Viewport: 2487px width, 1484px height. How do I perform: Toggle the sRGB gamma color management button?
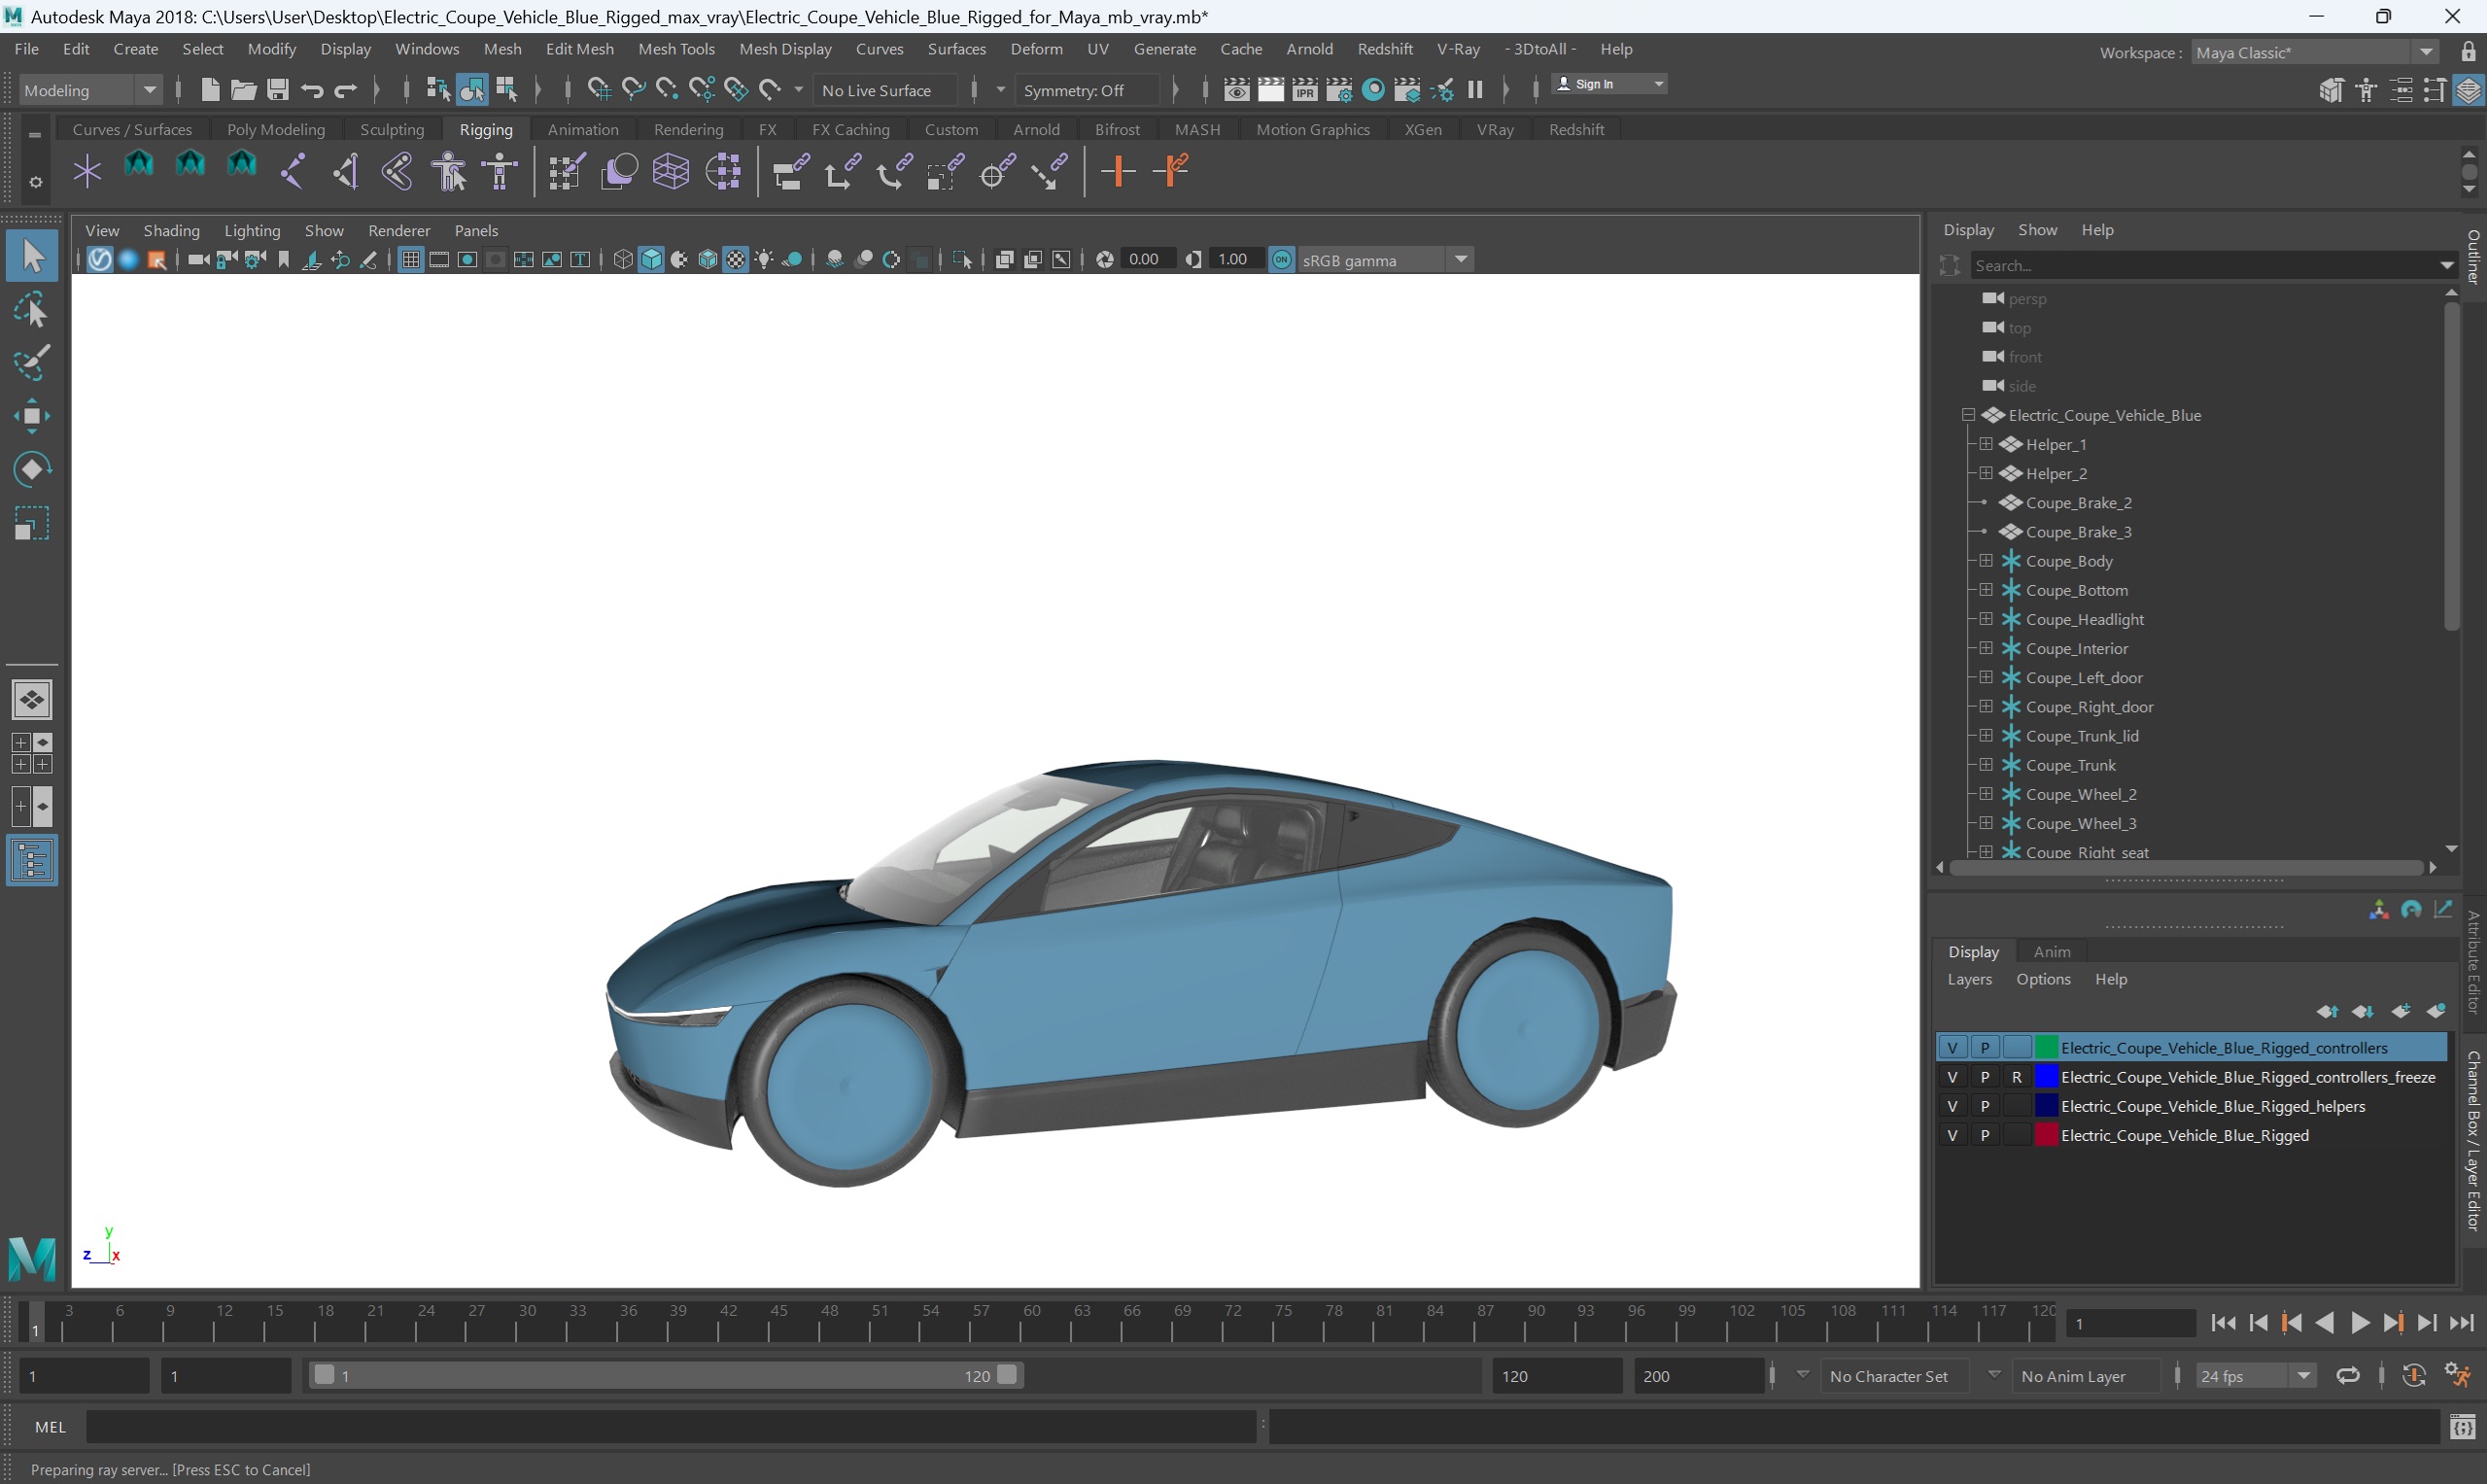(x=1282, y=260)
